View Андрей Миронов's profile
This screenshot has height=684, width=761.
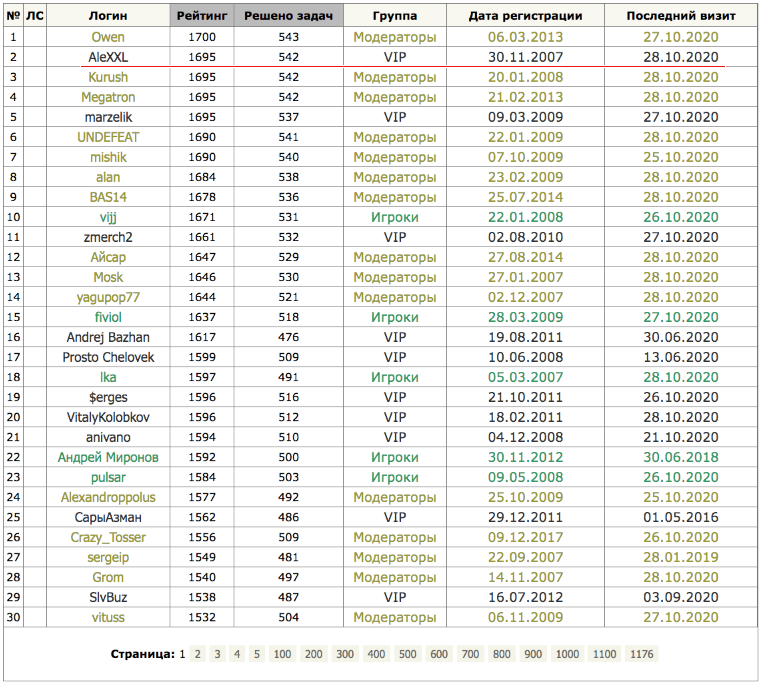pos(108,457)
